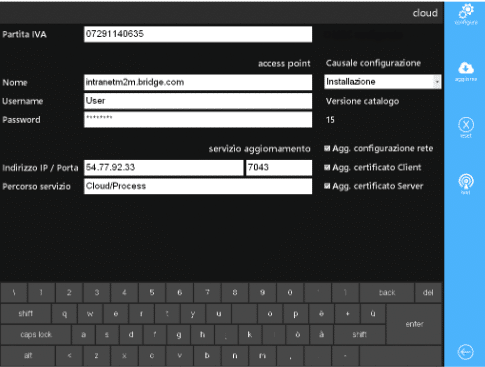Tap the m key on keyboard
The width and height of the screenshot is (485, 367).
[x=262, y=355]
